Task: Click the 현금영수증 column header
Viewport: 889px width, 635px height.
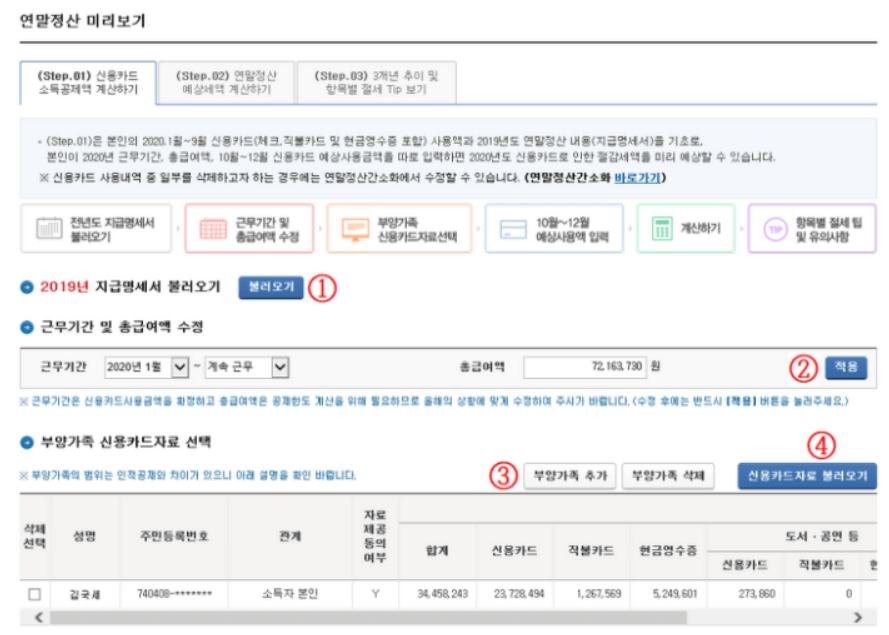Action: (x=668, y=551)
